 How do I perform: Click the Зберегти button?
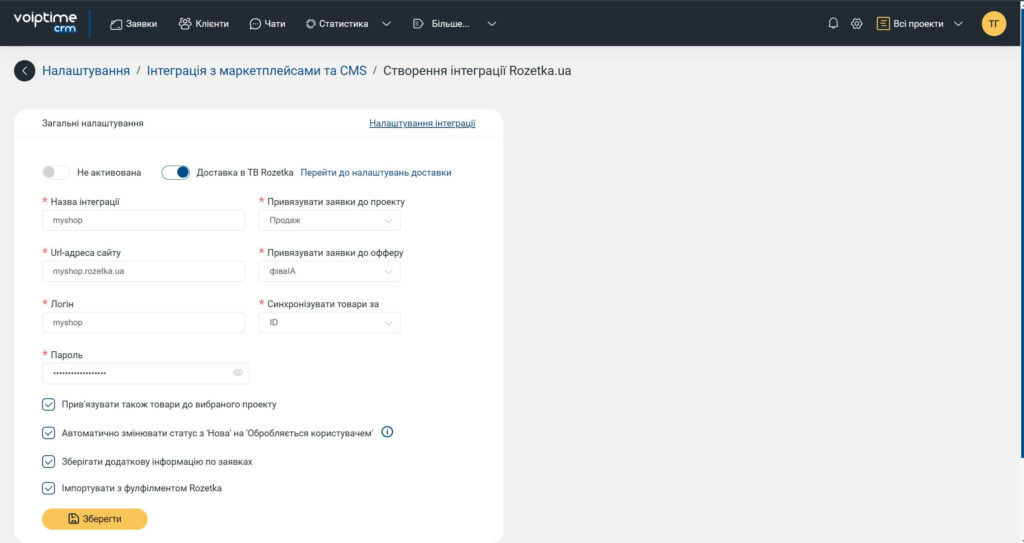[x=95, y=519]
